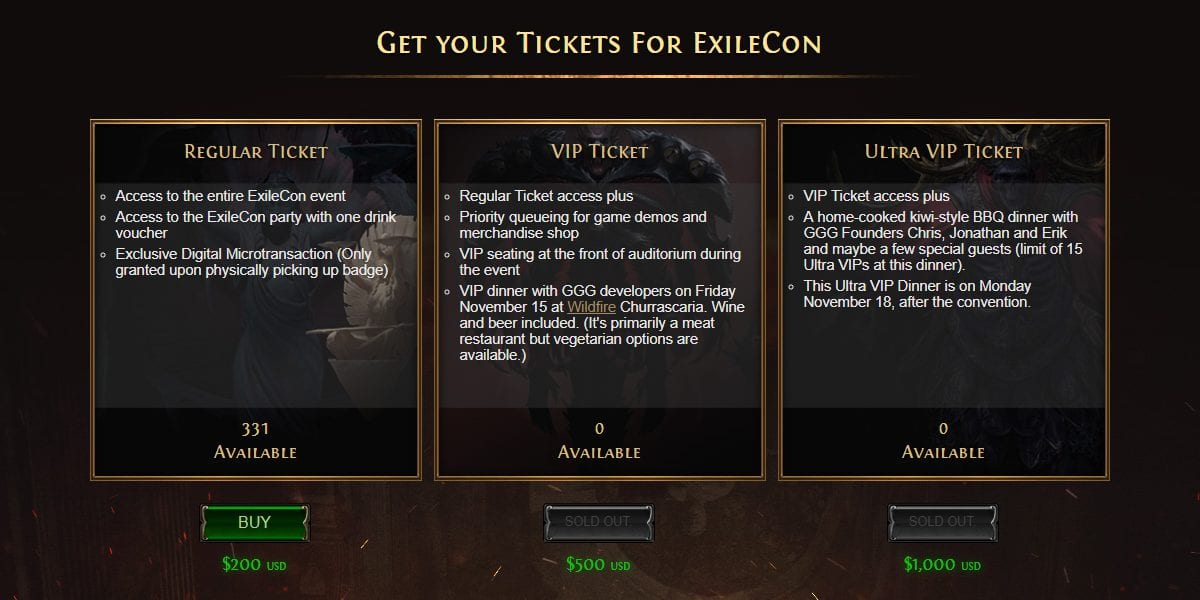This screenshot has width=1200, height=600.
Task: Click the green BUY button
Action: (x=255, y=522)
